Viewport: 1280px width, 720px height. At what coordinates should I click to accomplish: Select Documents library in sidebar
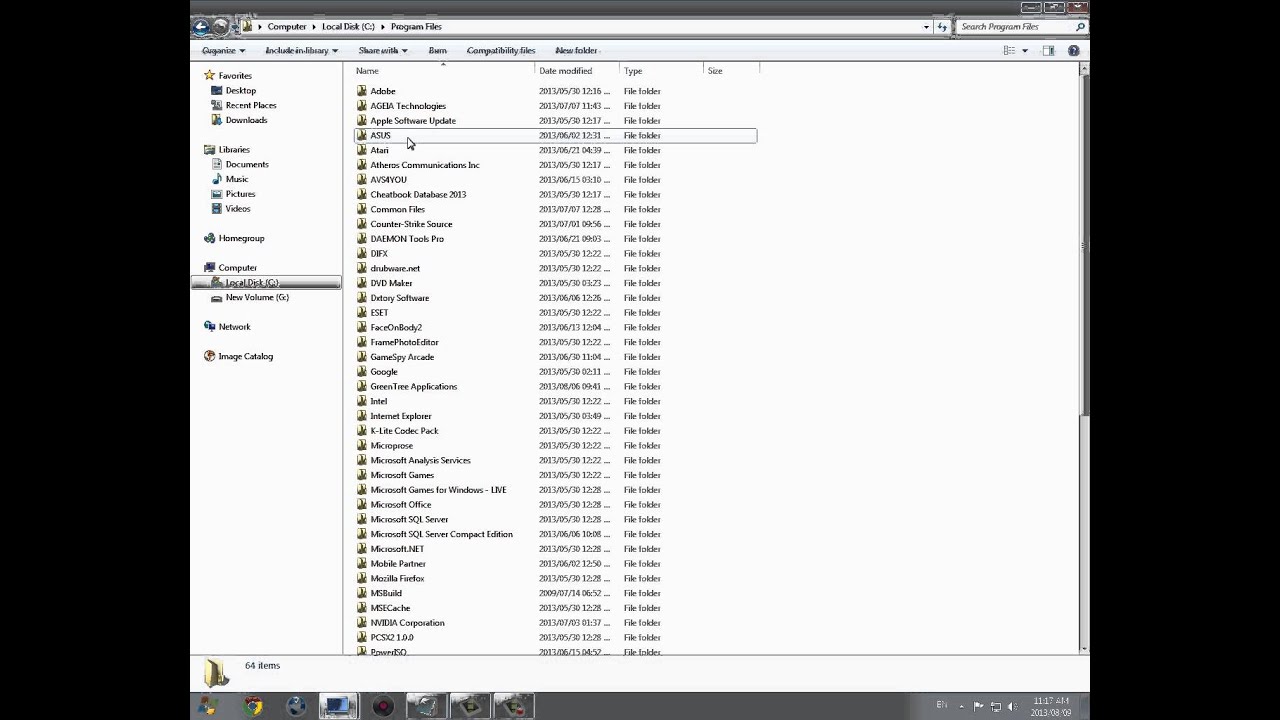247,164
